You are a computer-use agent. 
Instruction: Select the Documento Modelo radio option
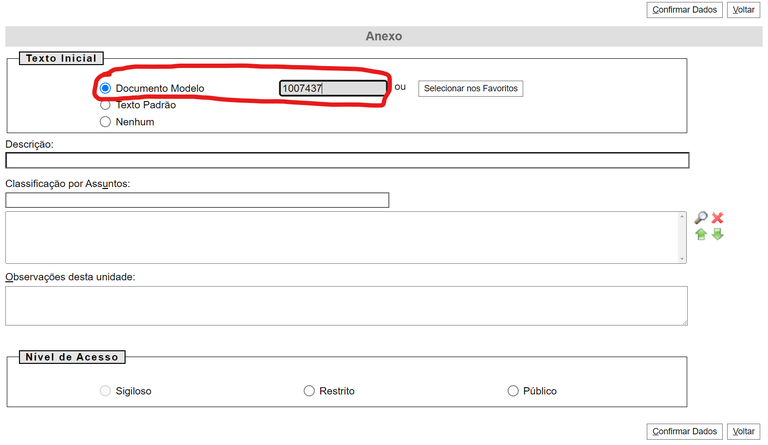106,89
